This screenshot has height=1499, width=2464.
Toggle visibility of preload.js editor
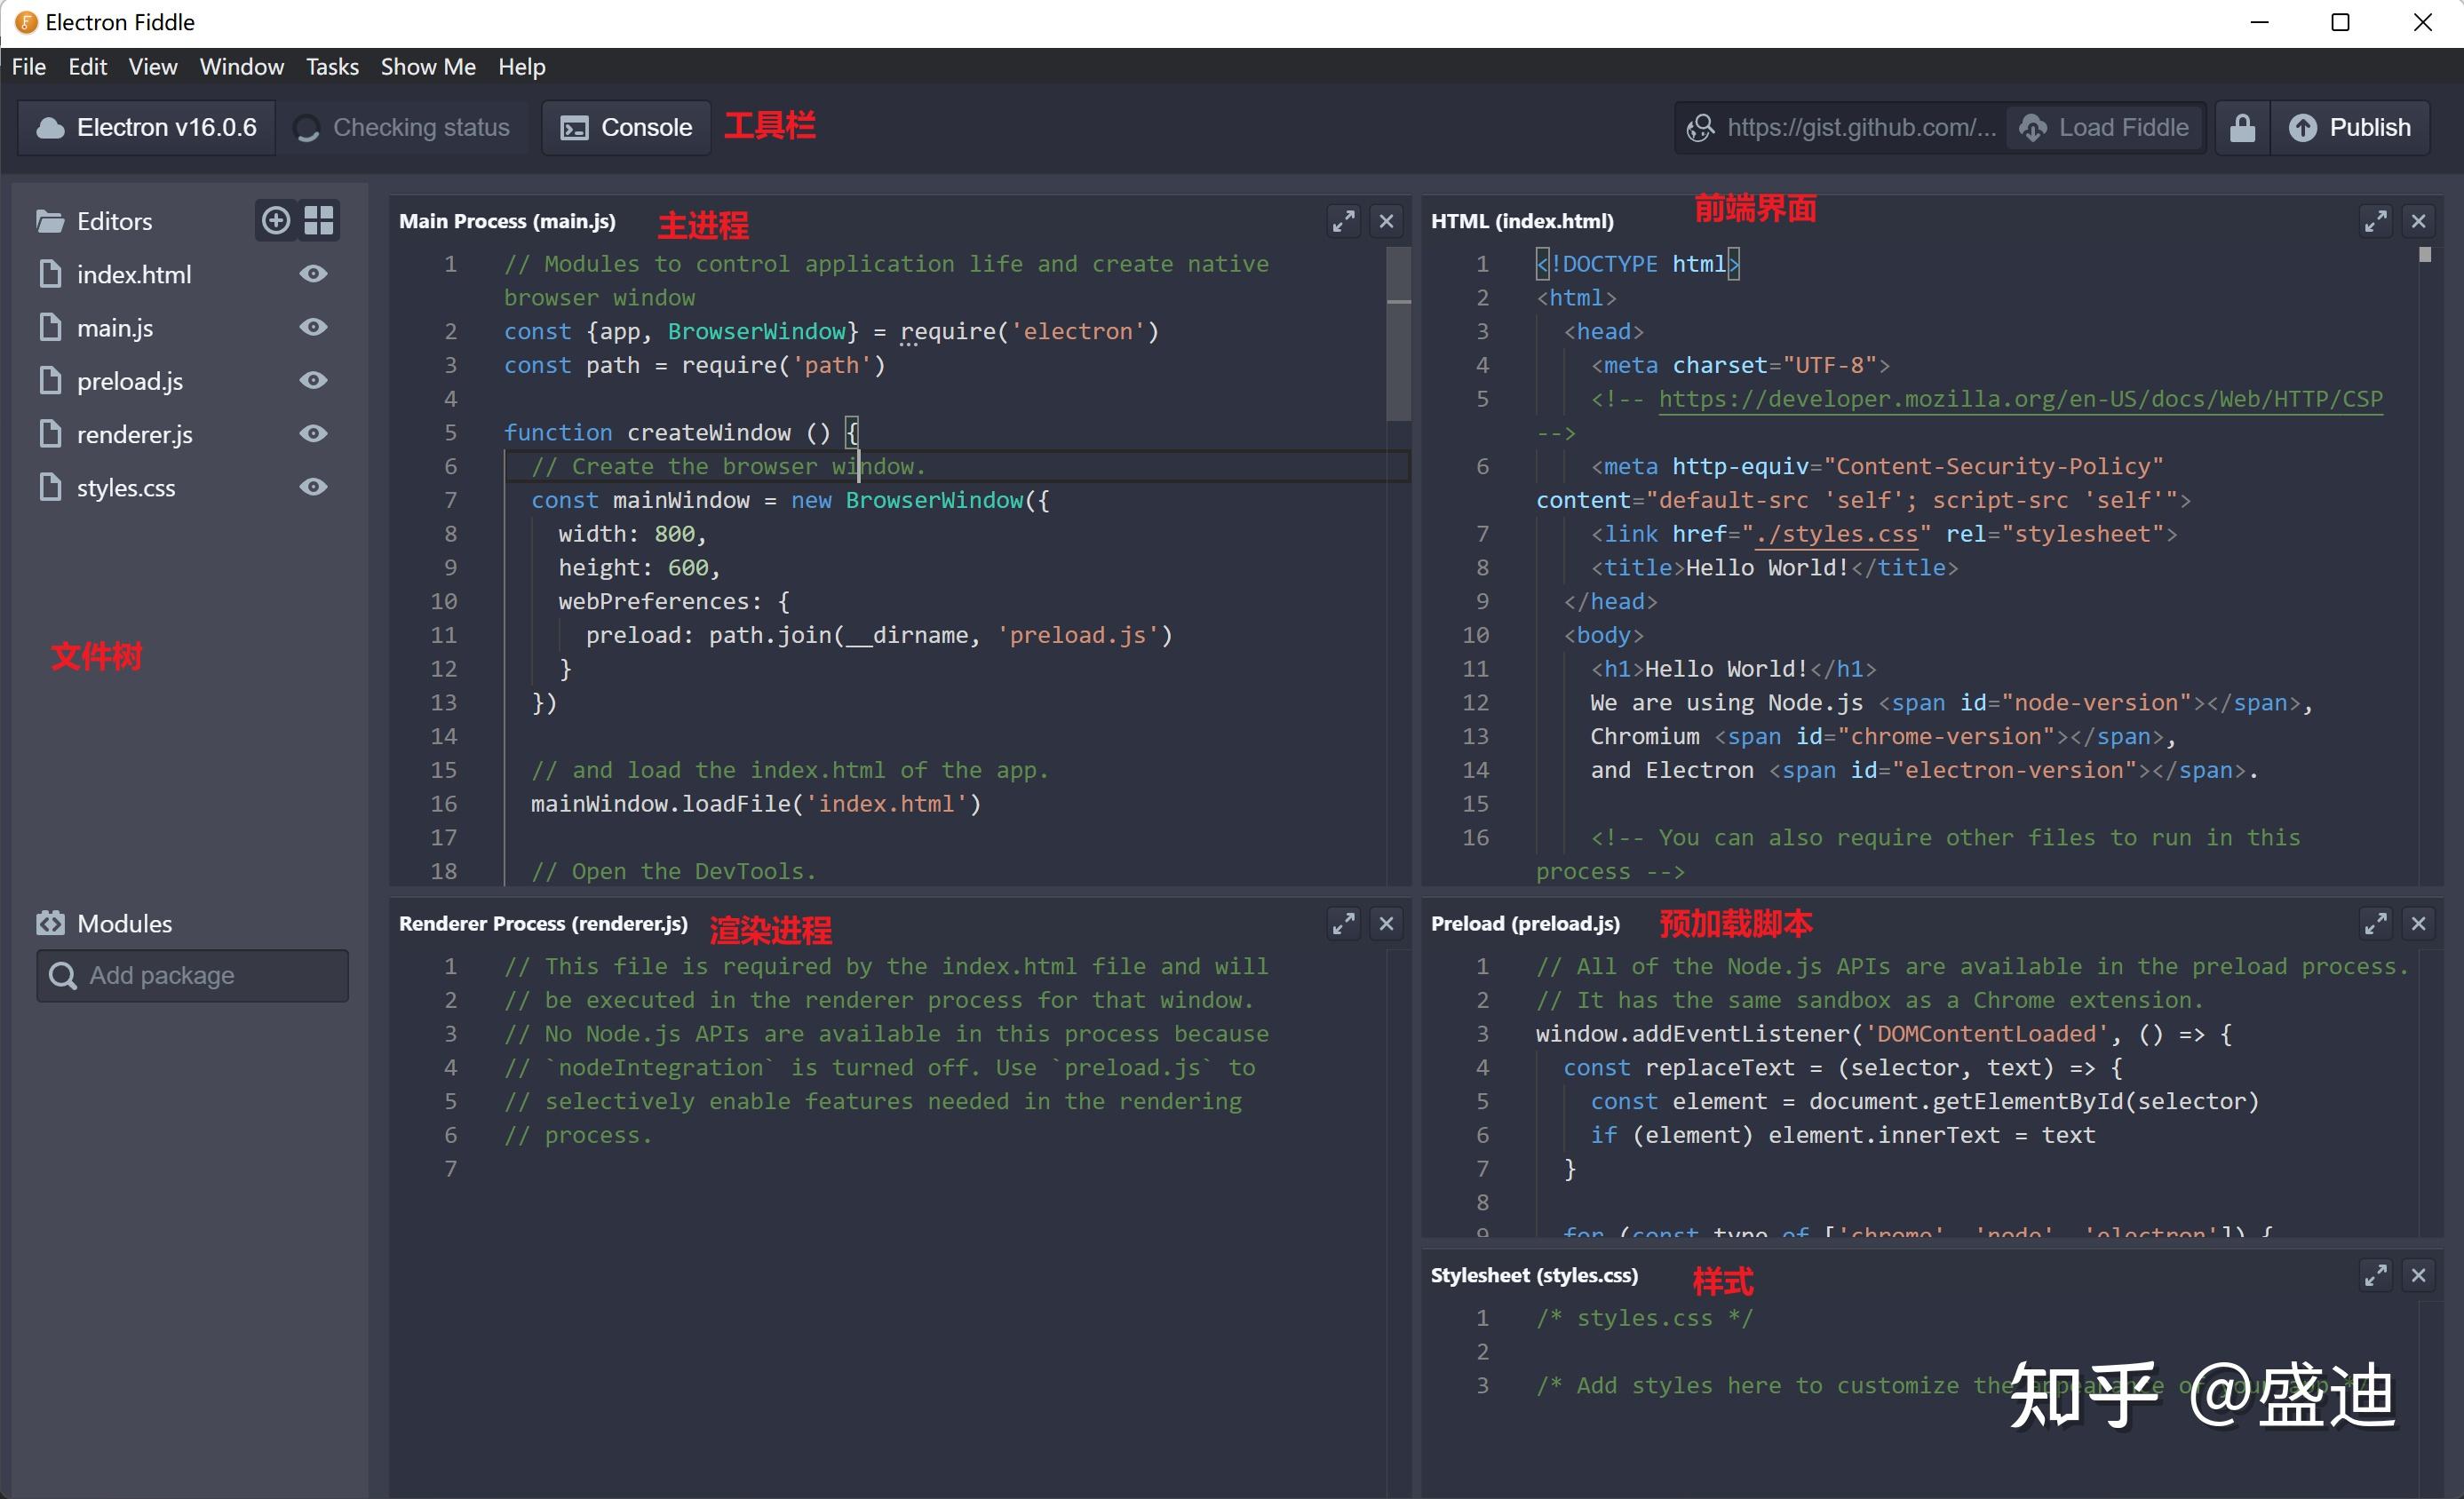(x=313, y=380)
